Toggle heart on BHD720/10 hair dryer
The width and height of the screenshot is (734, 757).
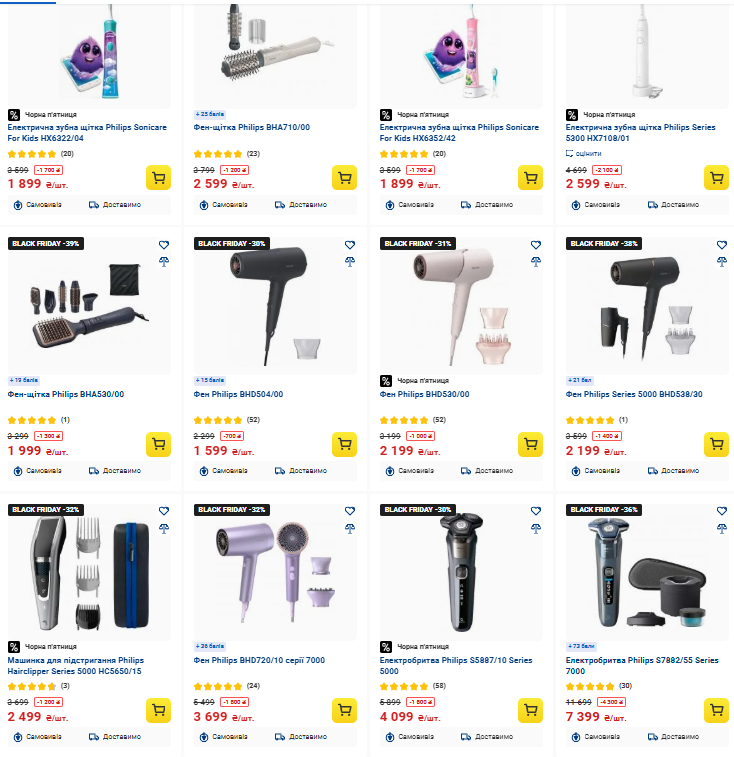click(350, 511)
